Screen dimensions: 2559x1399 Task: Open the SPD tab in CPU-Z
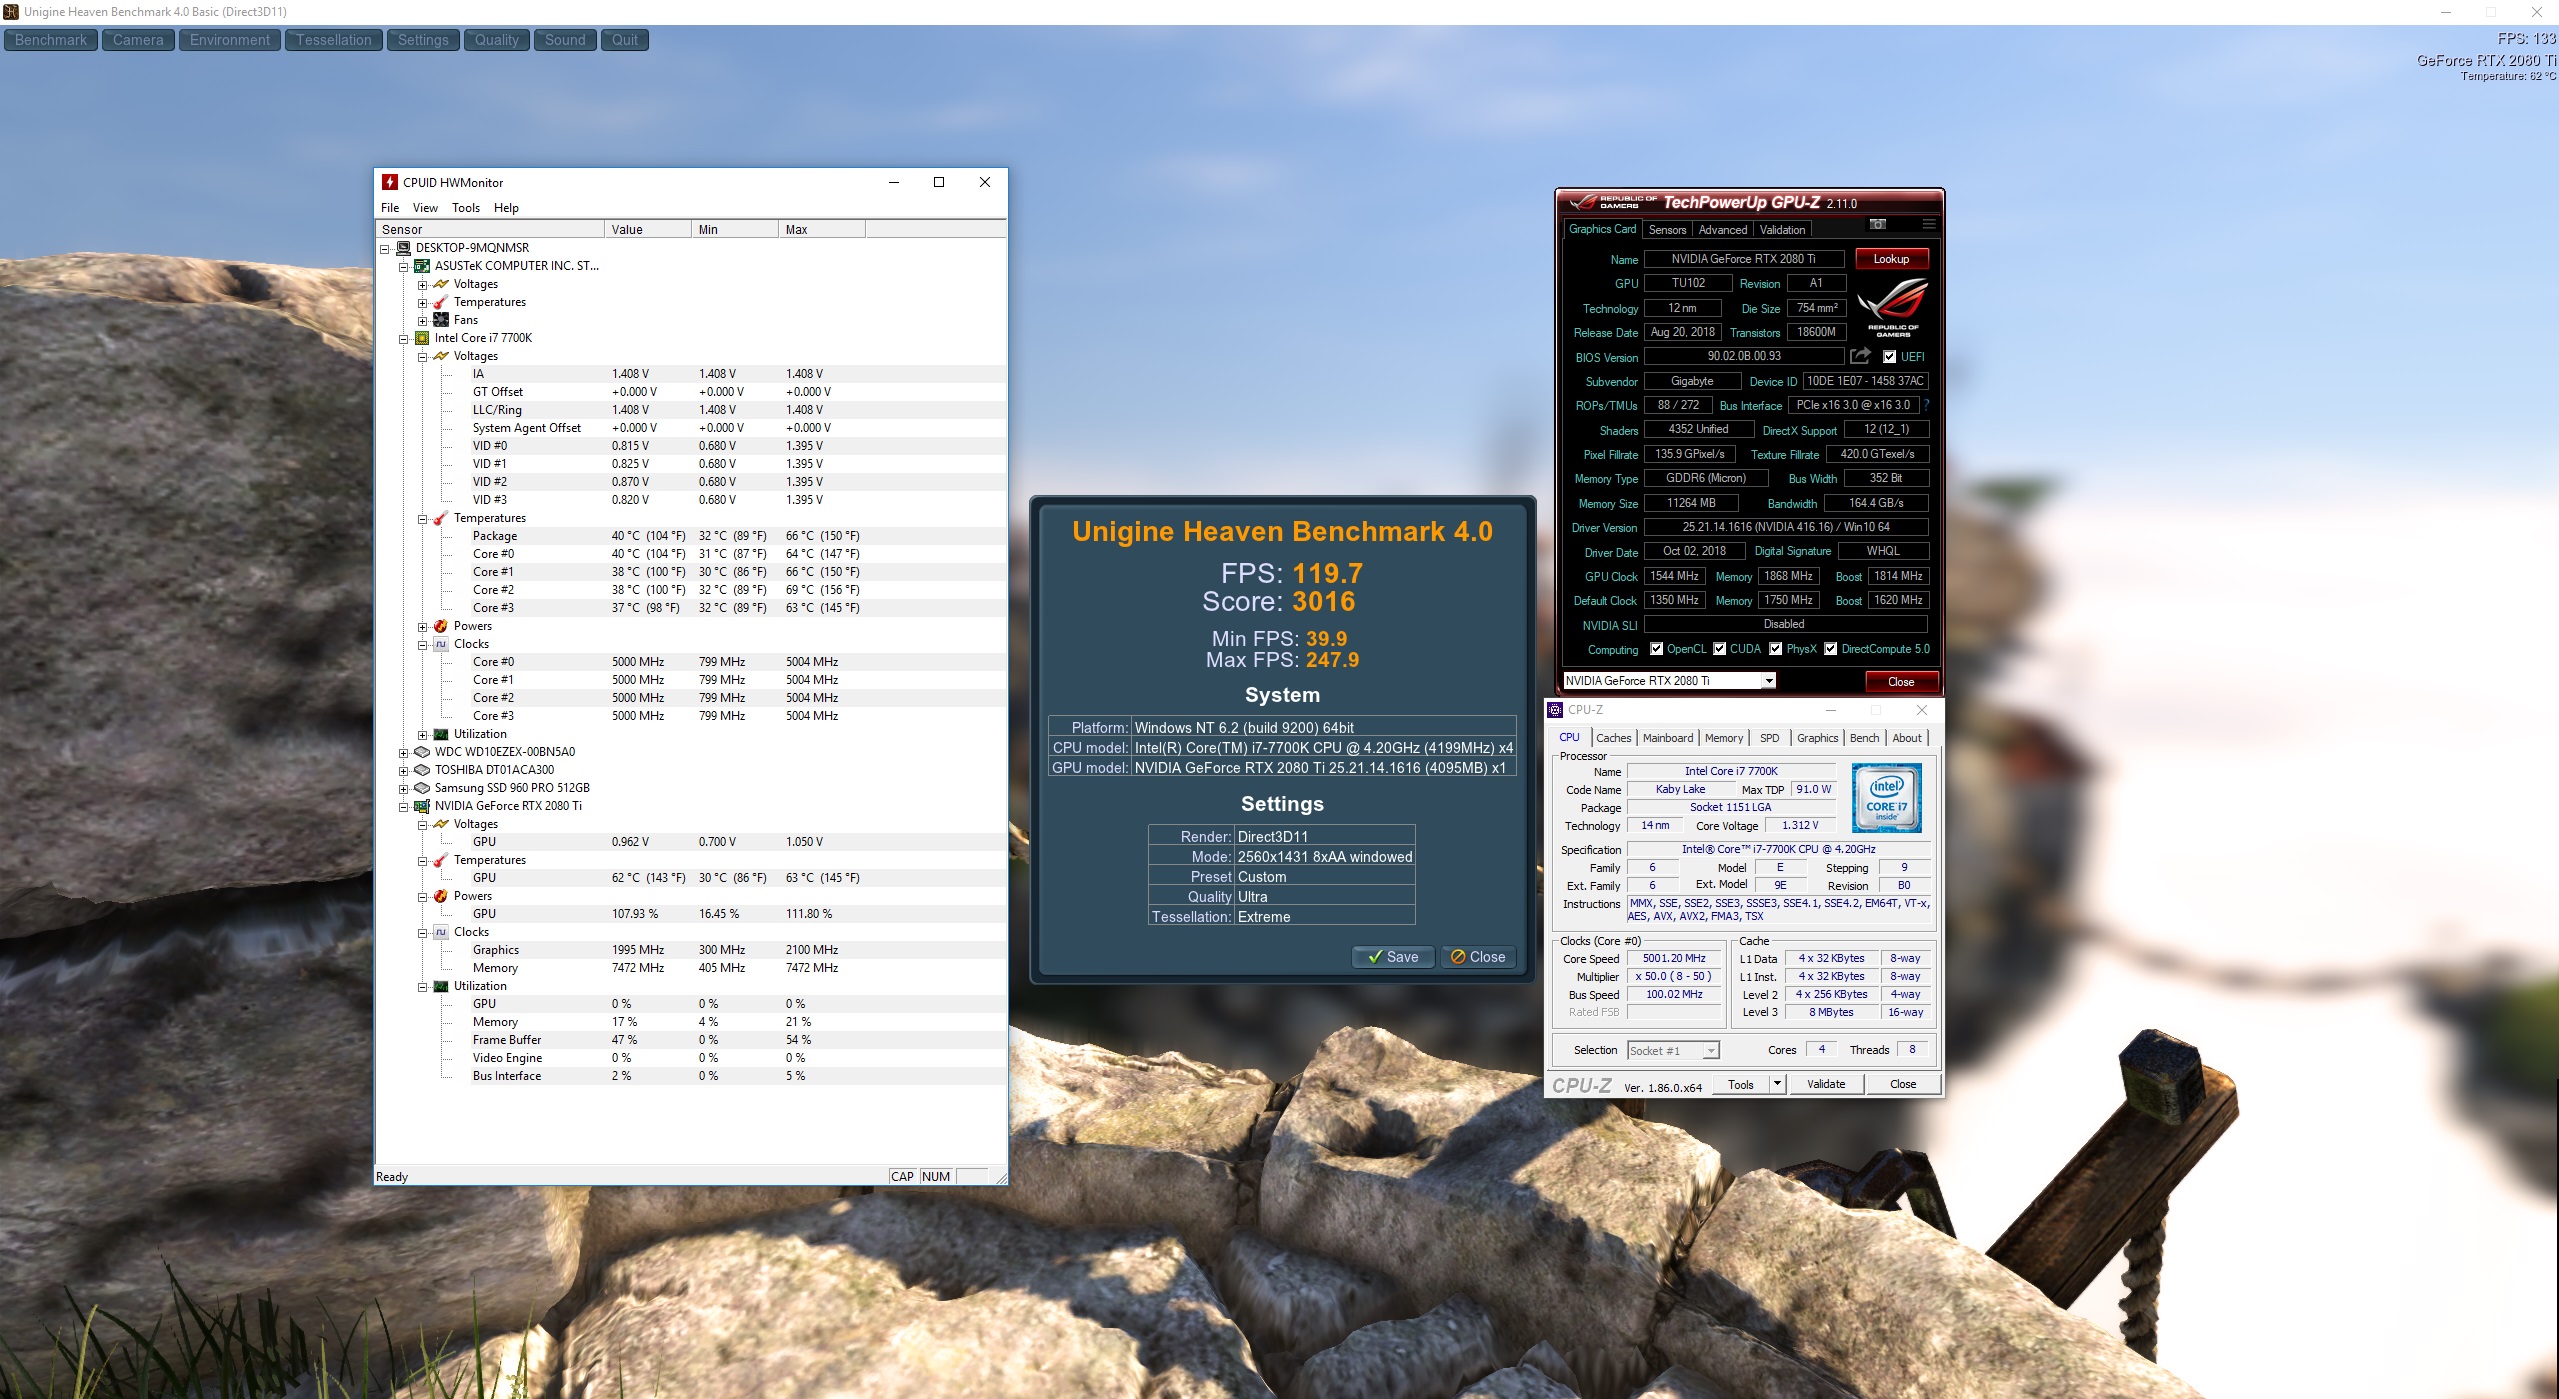(x=1769, y=738)
